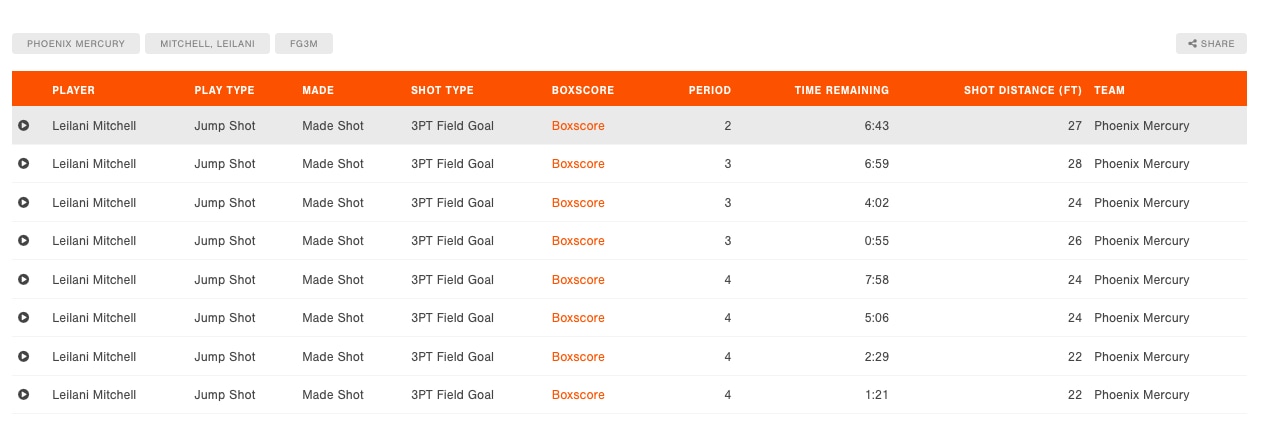Open Boxscore link for the 1:21 shot

click(x=578, y=395)
